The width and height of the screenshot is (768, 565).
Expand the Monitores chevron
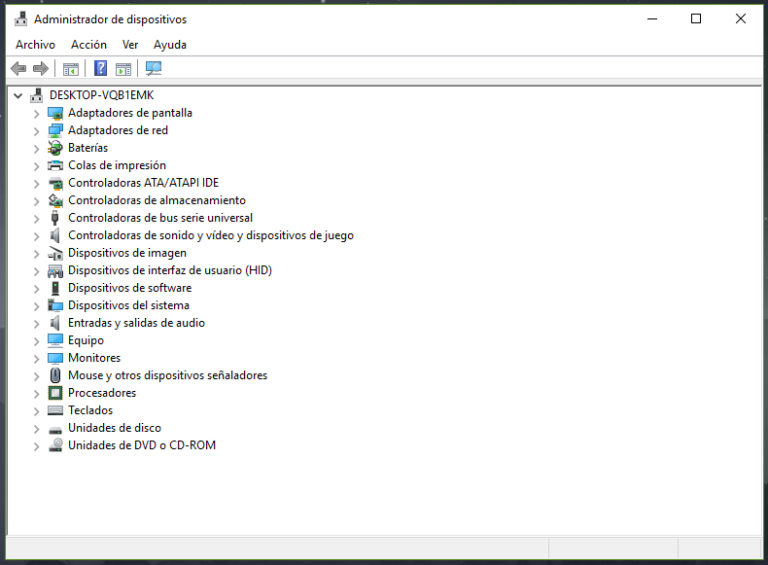point(36,359)
